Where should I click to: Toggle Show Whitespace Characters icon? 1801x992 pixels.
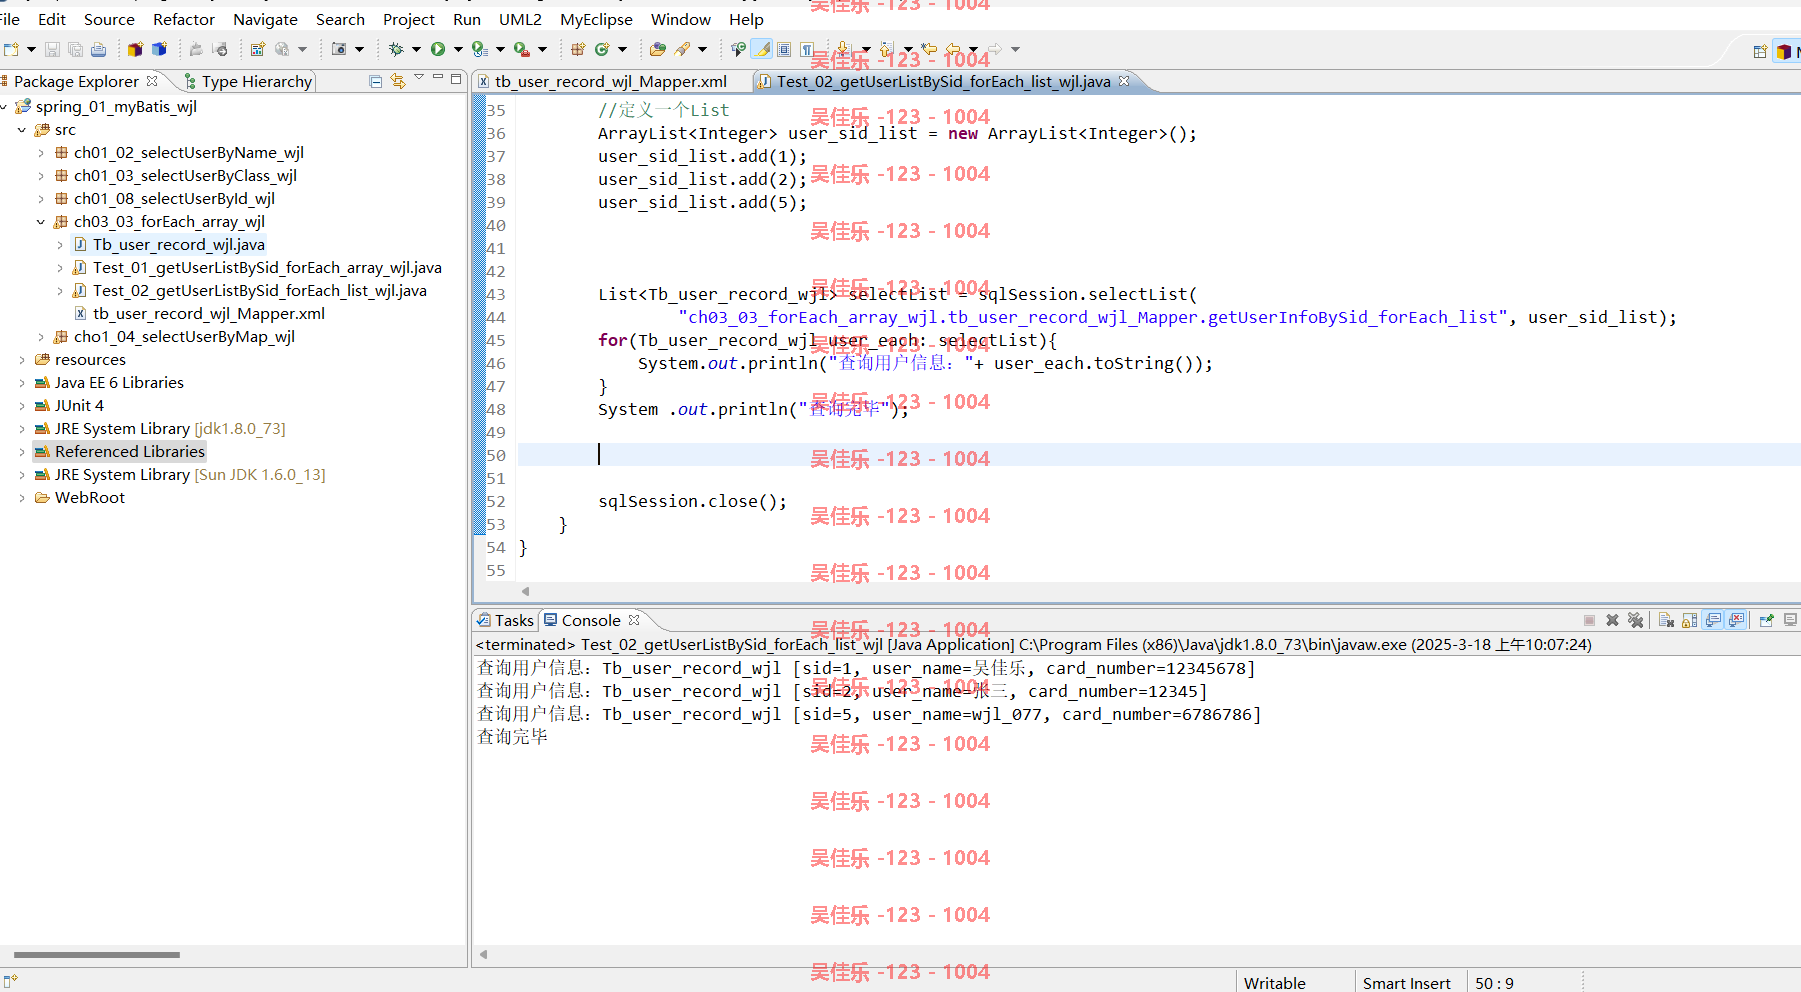pyautogui.click(x=806, y=49)
